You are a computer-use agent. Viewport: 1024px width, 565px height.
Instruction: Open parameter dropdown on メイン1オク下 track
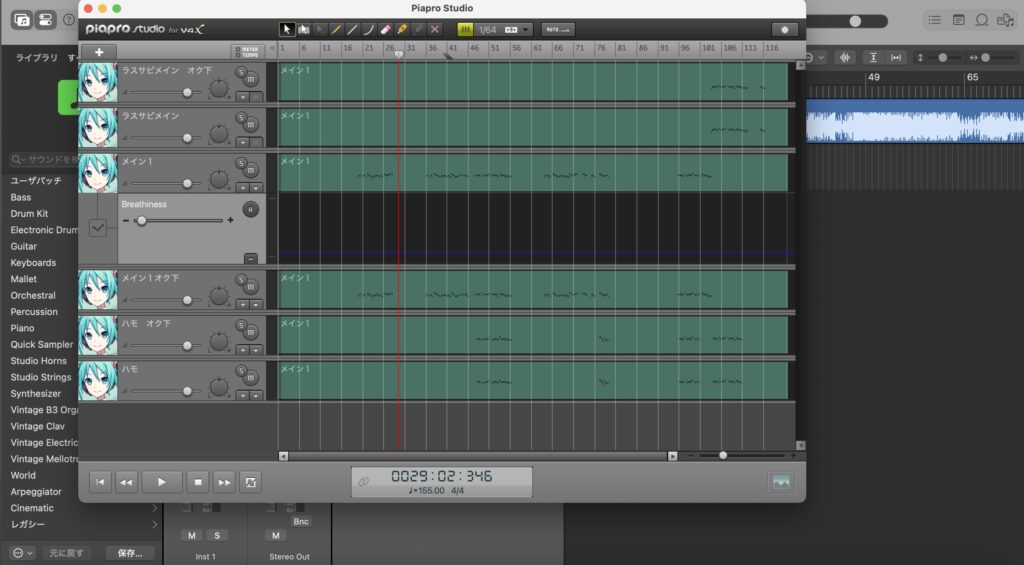pyautogui.click(x=255, y=304)
